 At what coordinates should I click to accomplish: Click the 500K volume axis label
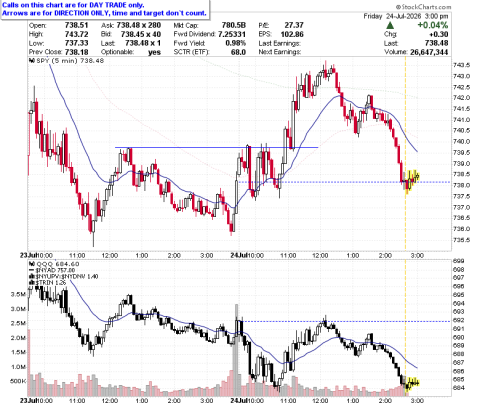[18, 381]
